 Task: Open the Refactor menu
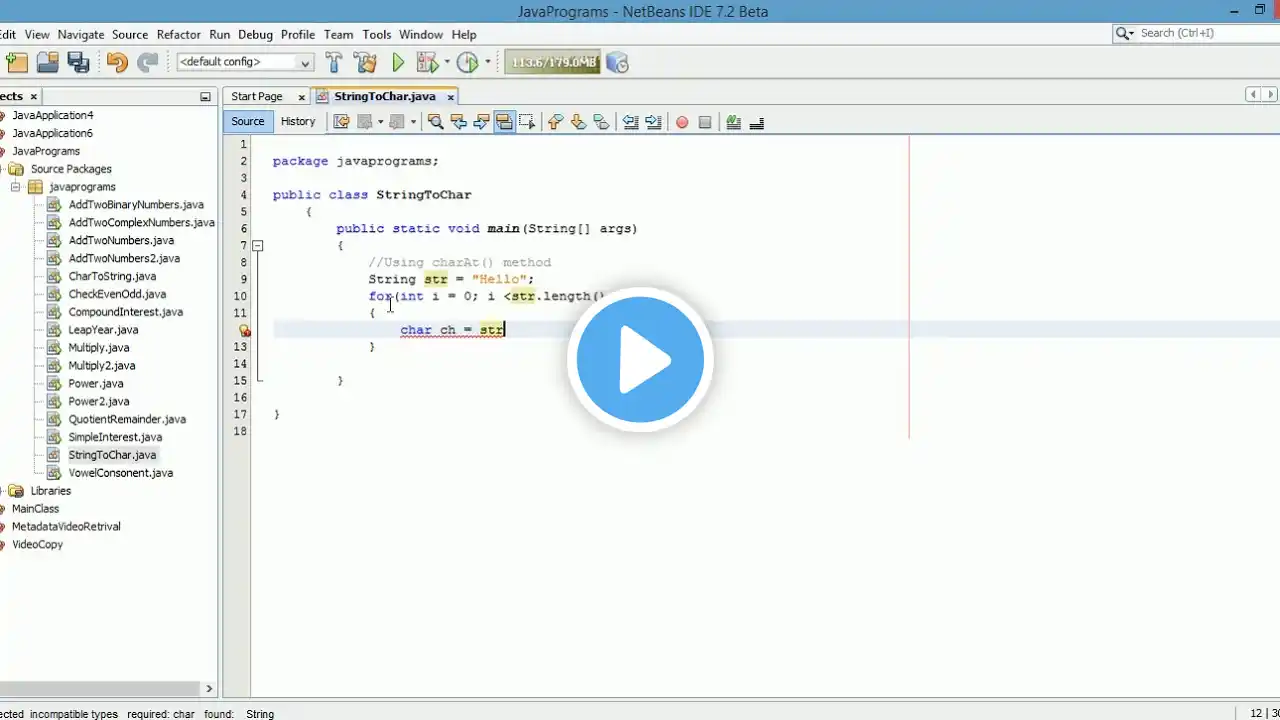click(178, 34)
